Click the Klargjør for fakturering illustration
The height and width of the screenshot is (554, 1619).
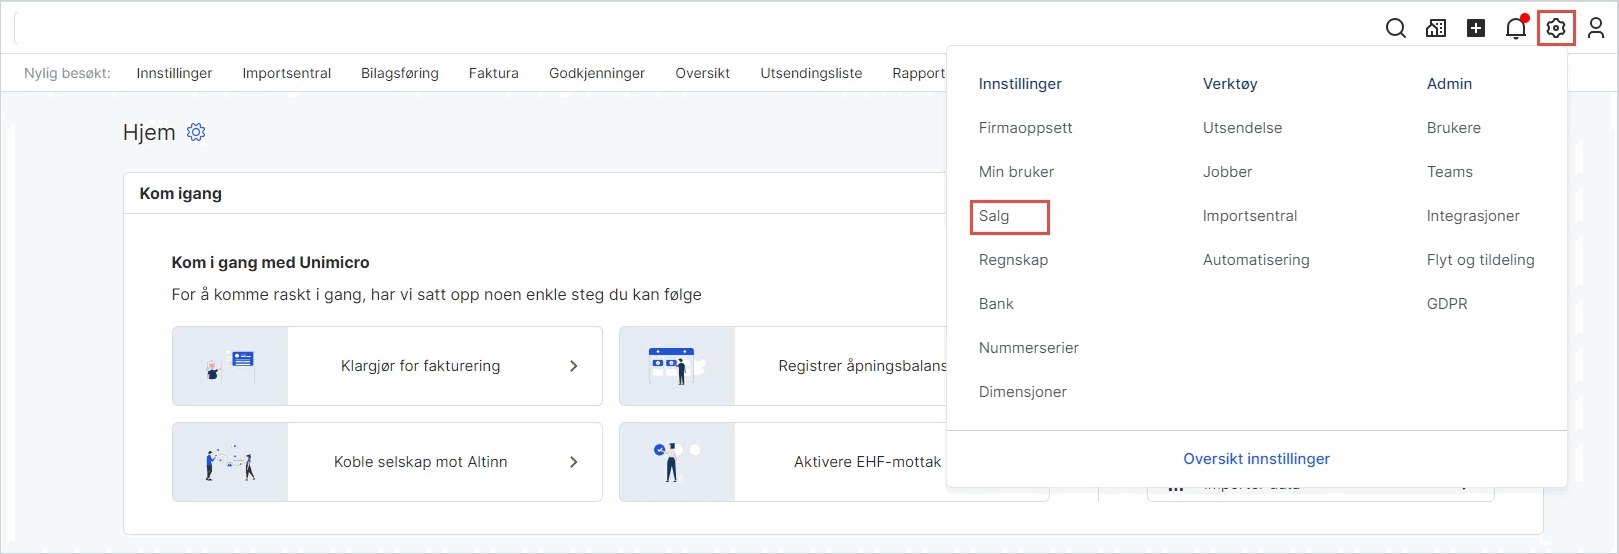[x=230, y=366]
